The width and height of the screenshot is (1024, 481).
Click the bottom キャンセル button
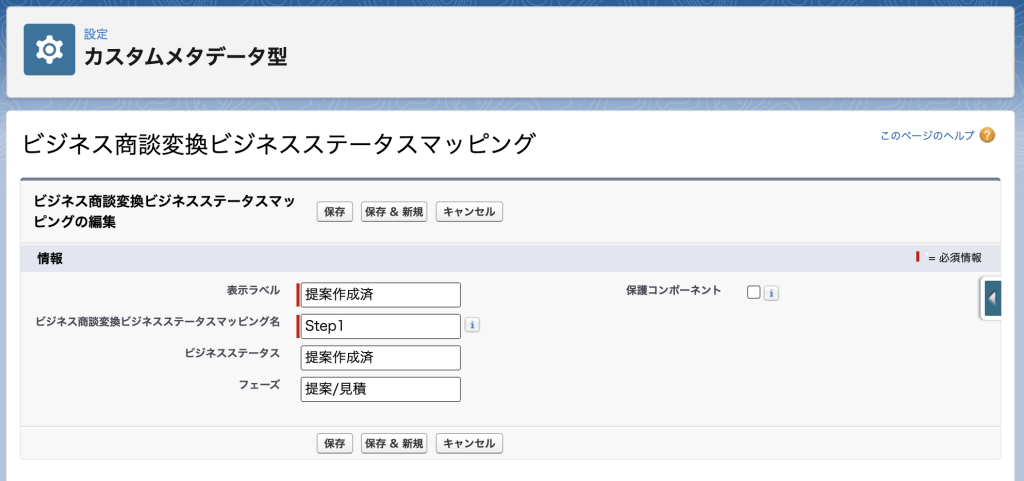pos(470,443)
